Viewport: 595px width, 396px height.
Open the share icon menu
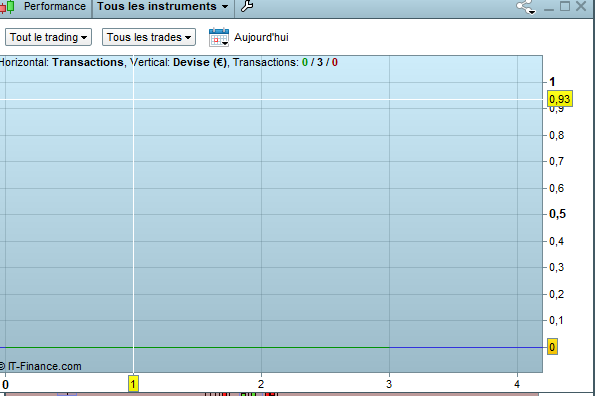point(526,7)
